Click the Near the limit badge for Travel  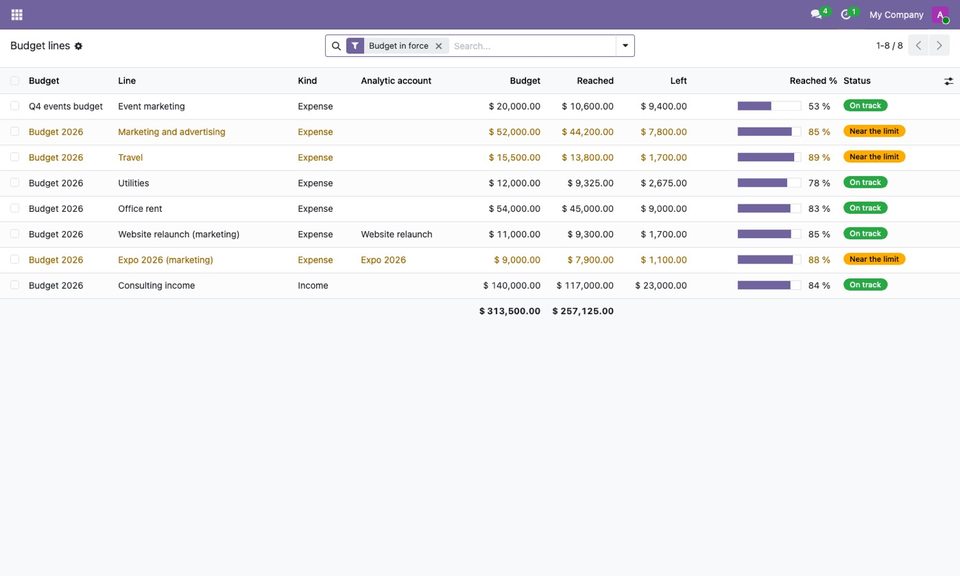pos(874,157)
